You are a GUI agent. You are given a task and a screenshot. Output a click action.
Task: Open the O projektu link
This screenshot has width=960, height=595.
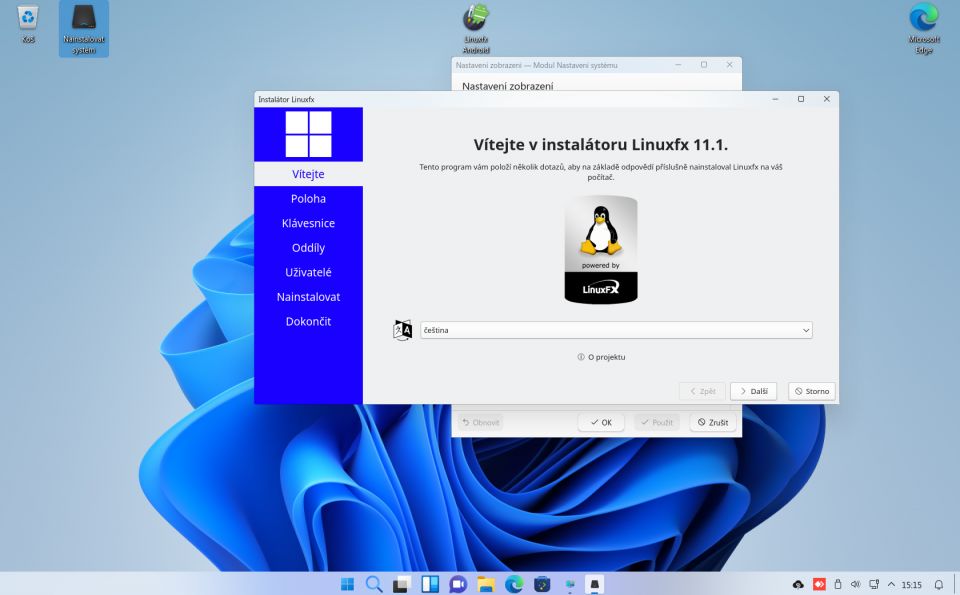pos(601,357)
